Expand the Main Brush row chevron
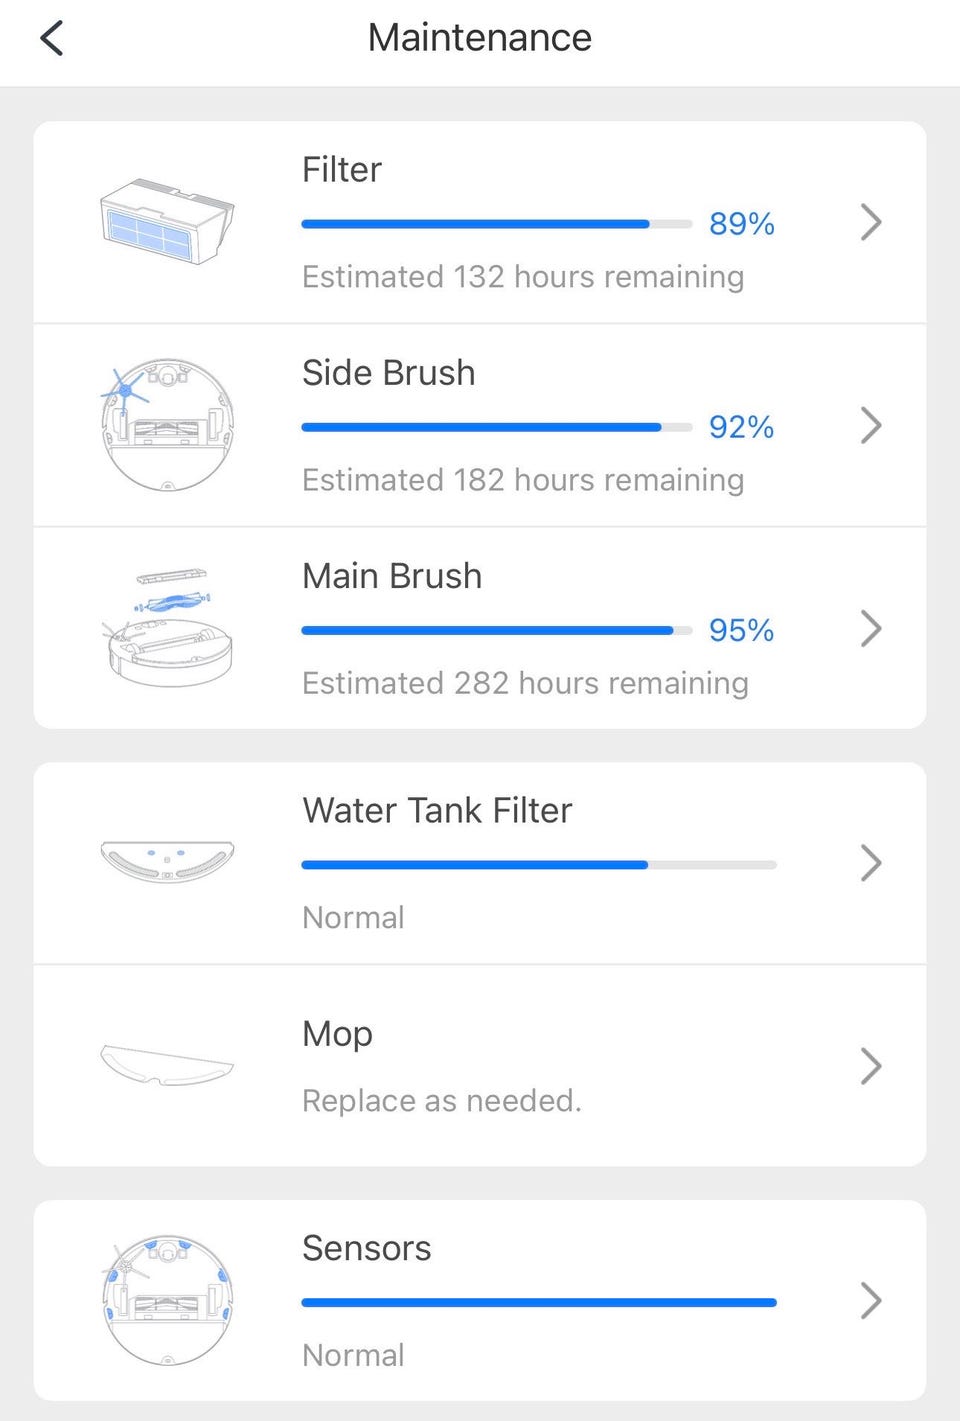 click(x=871, y=629)
